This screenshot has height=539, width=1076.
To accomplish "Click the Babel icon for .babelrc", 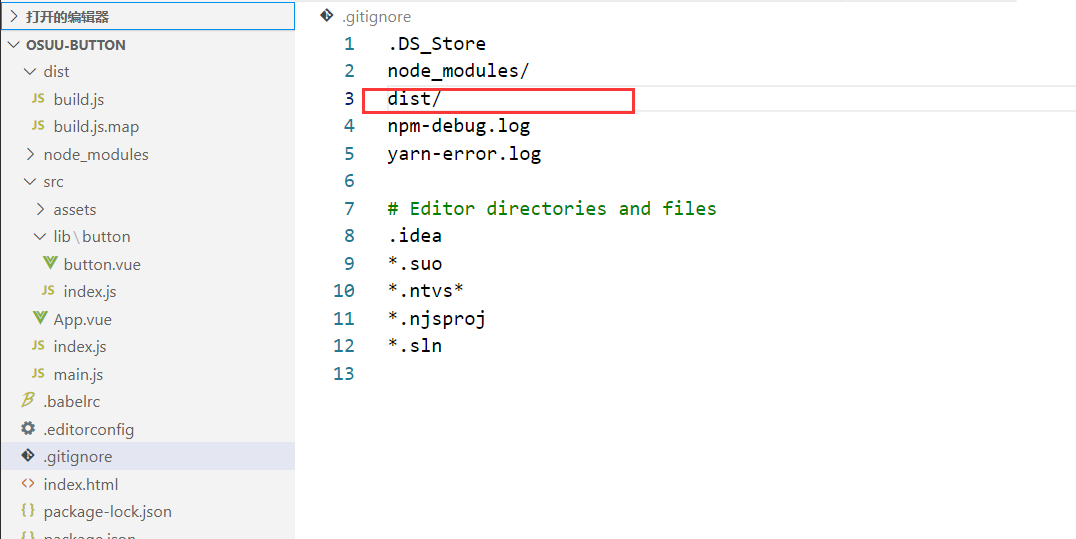I will [28, 401].
